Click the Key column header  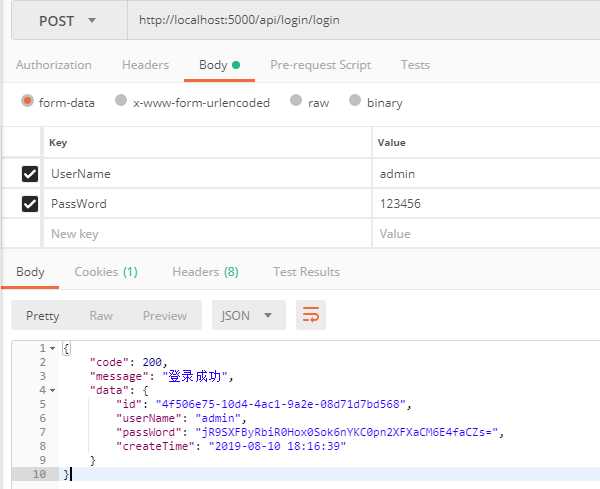58,143
